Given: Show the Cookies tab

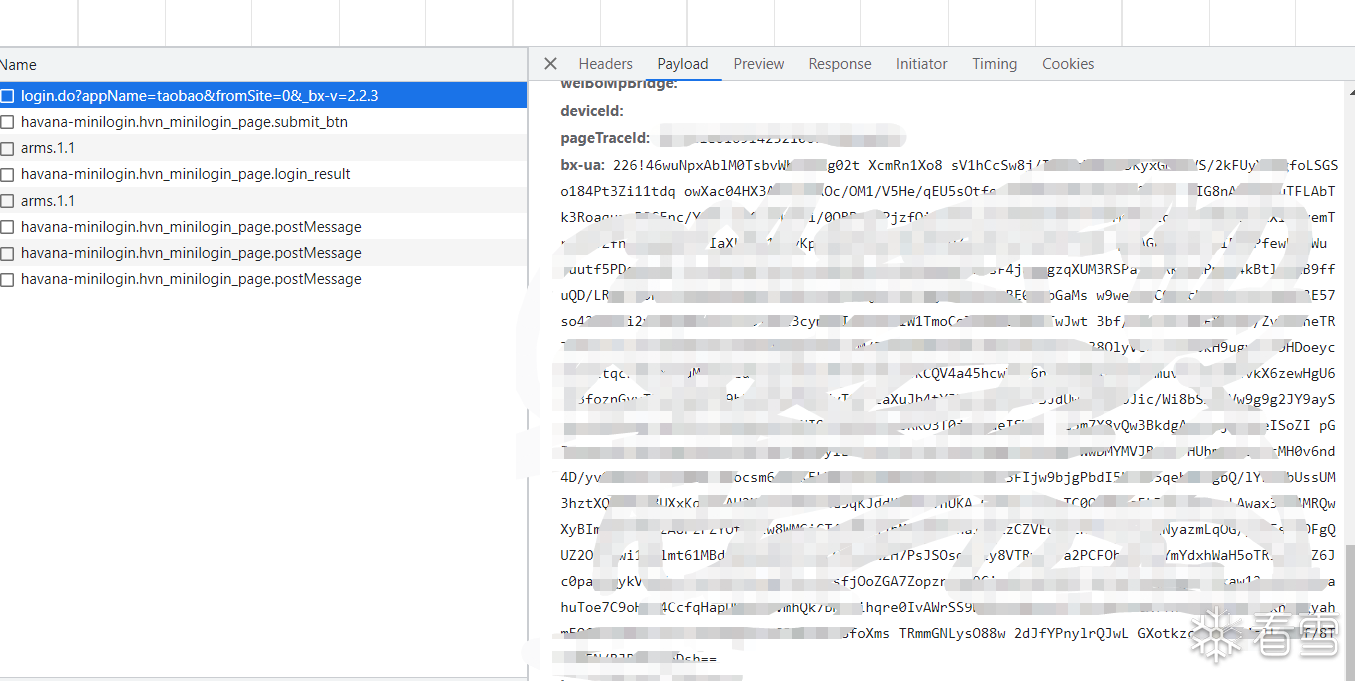Looking at the screenshot, I should 1068,64.
